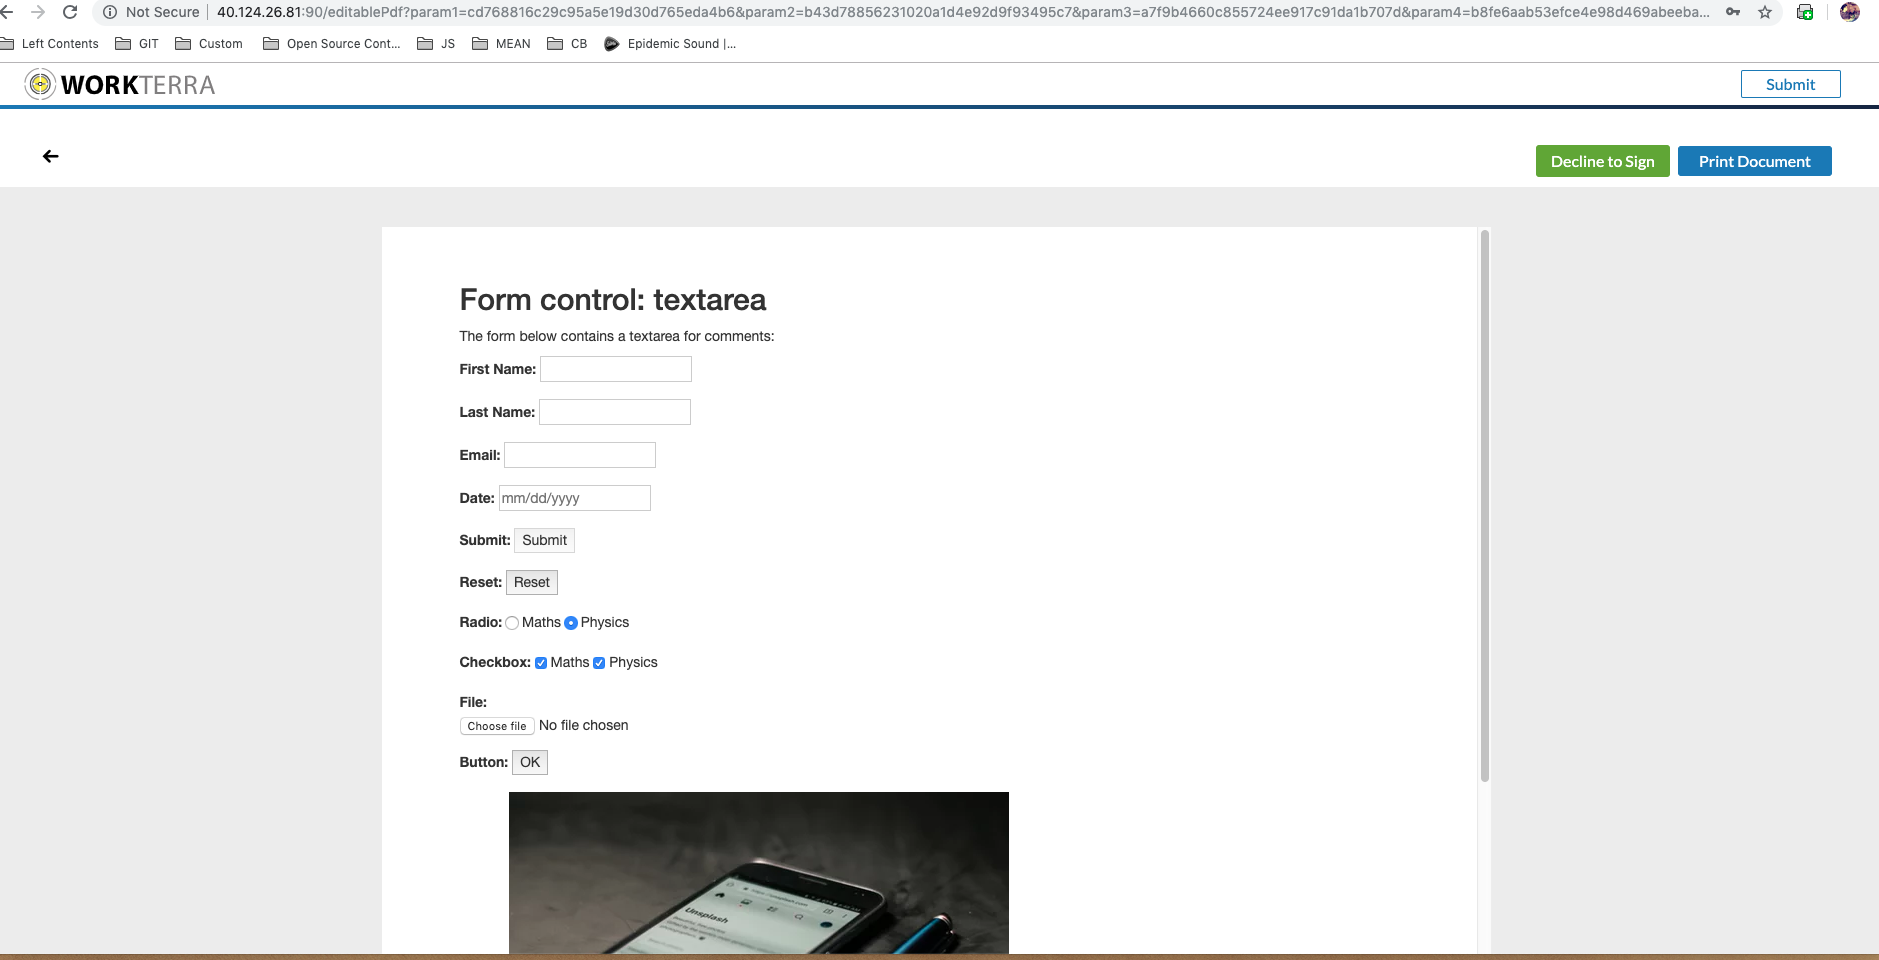Image resolution: width=1879 pixels, height=960 pixels.
Task: Open the Open Source Cont... bookmark folder
Action: click(331, 44)
